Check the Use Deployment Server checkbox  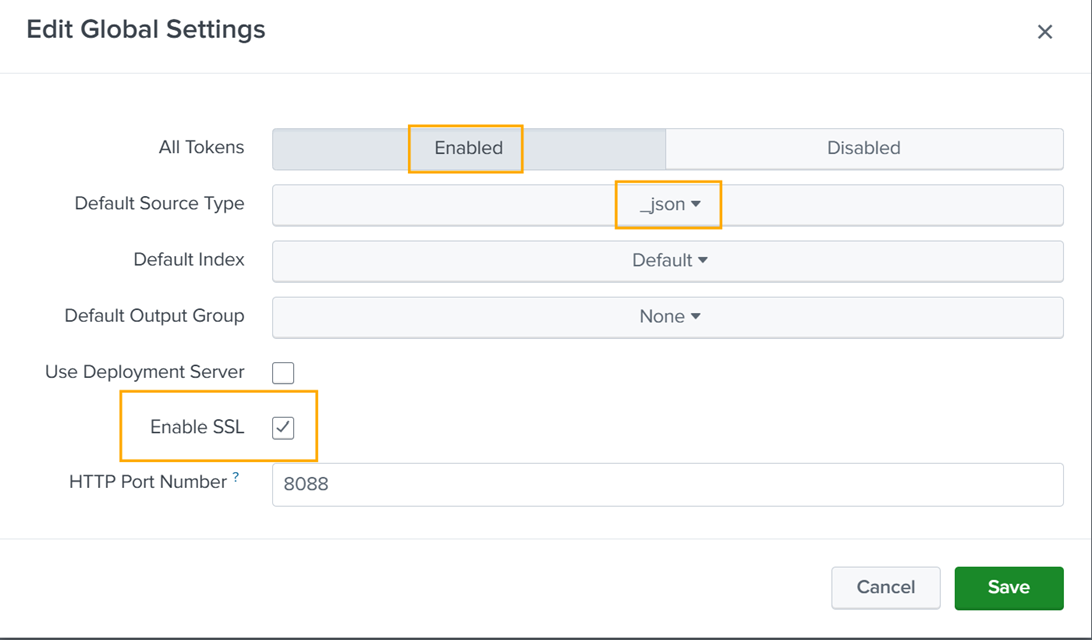pyautogui.click(x=283, y=372)
